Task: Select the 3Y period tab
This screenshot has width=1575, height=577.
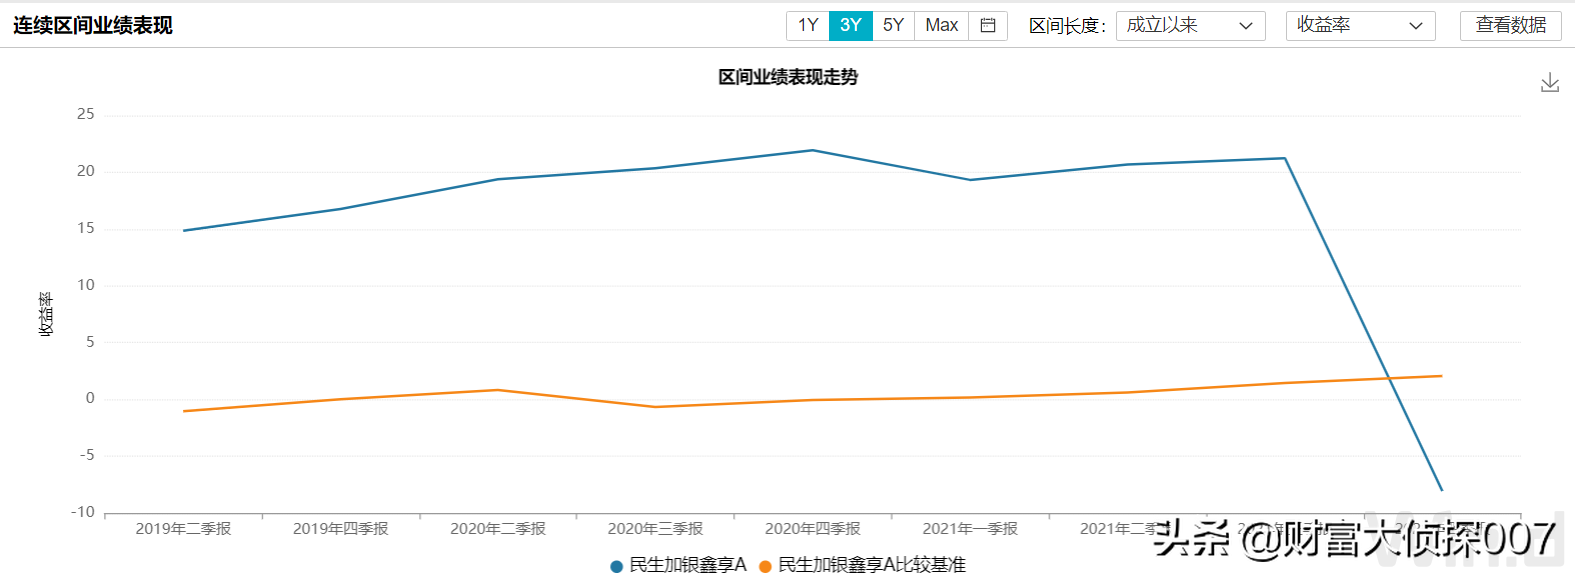Action: 851,26
